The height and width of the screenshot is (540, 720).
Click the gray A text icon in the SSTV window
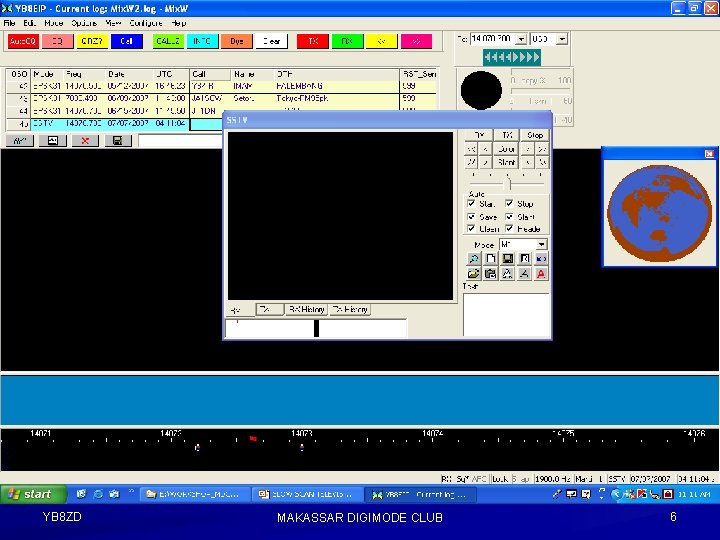pos(524,274)
